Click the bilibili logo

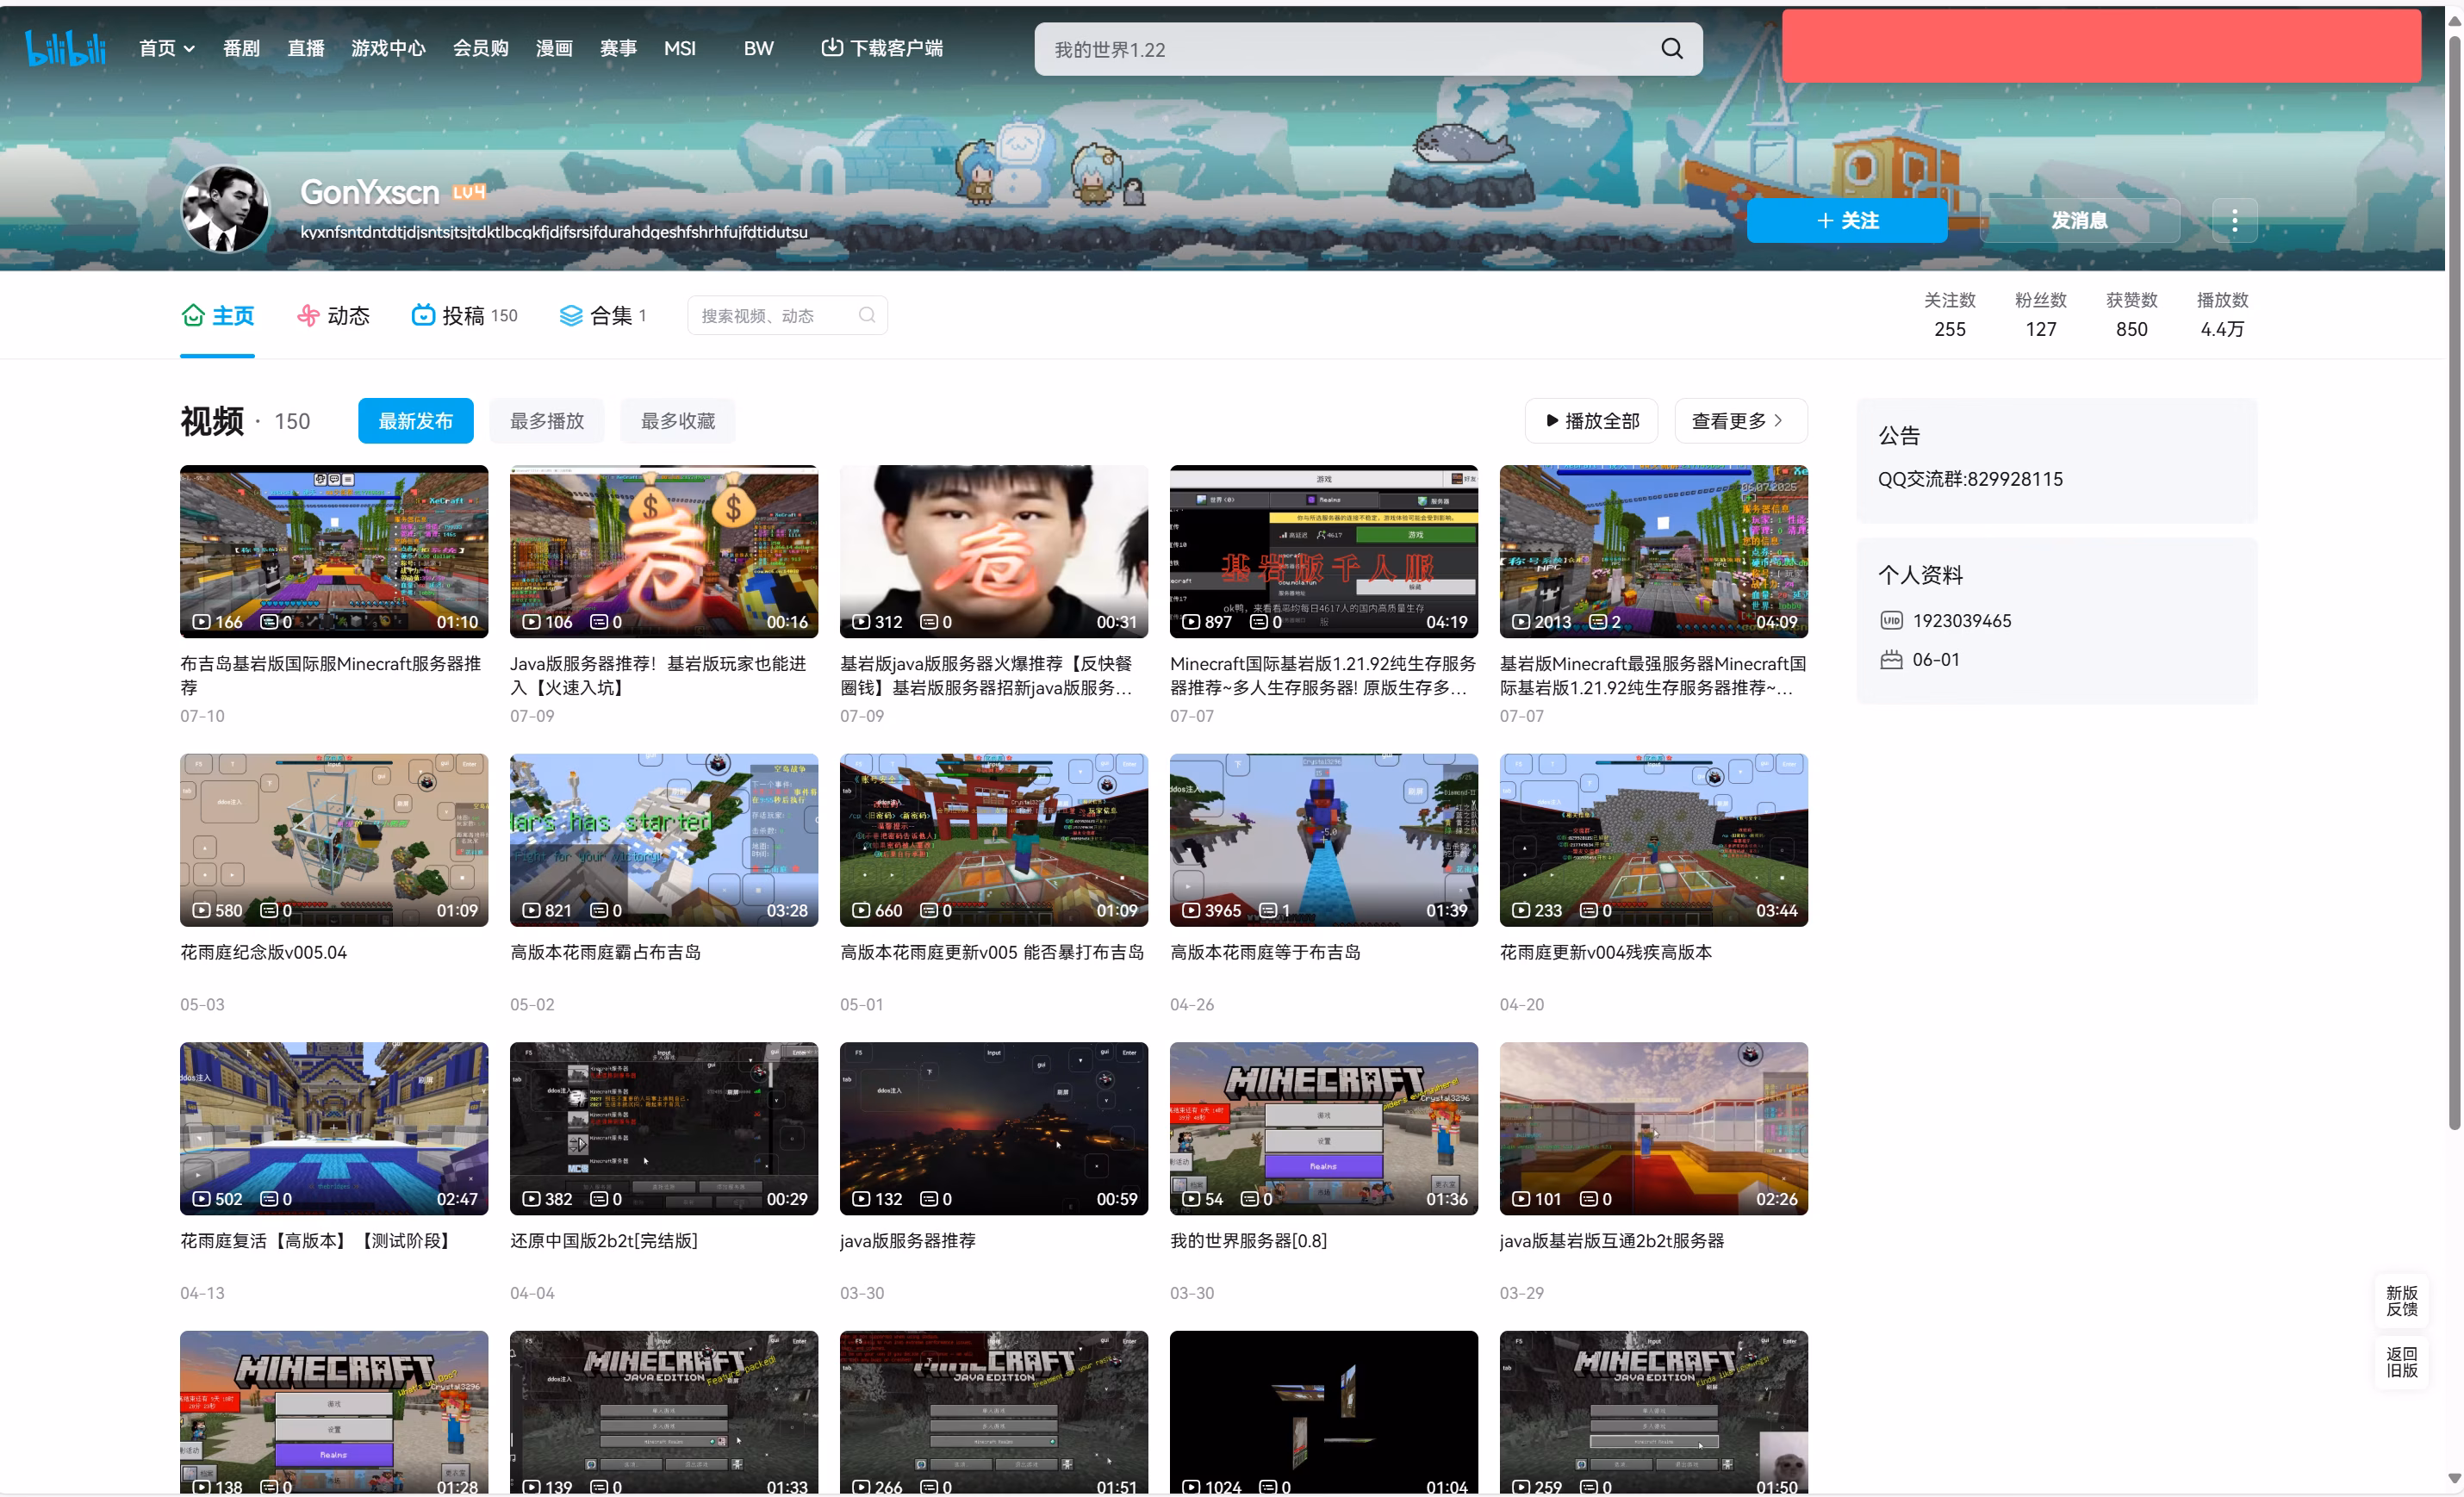pos(65,47)
